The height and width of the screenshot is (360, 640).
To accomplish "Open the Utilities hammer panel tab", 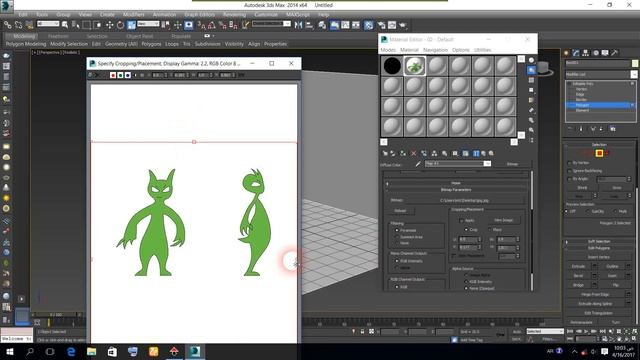I will pos(614,53).
